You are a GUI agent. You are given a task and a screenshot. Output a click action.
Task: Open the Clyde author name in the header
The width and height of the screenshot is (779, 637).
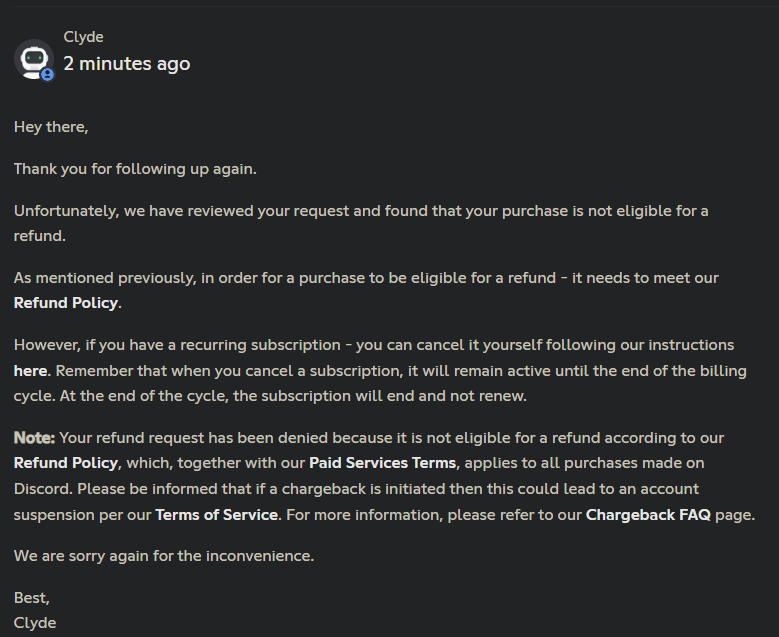point(83,37)
